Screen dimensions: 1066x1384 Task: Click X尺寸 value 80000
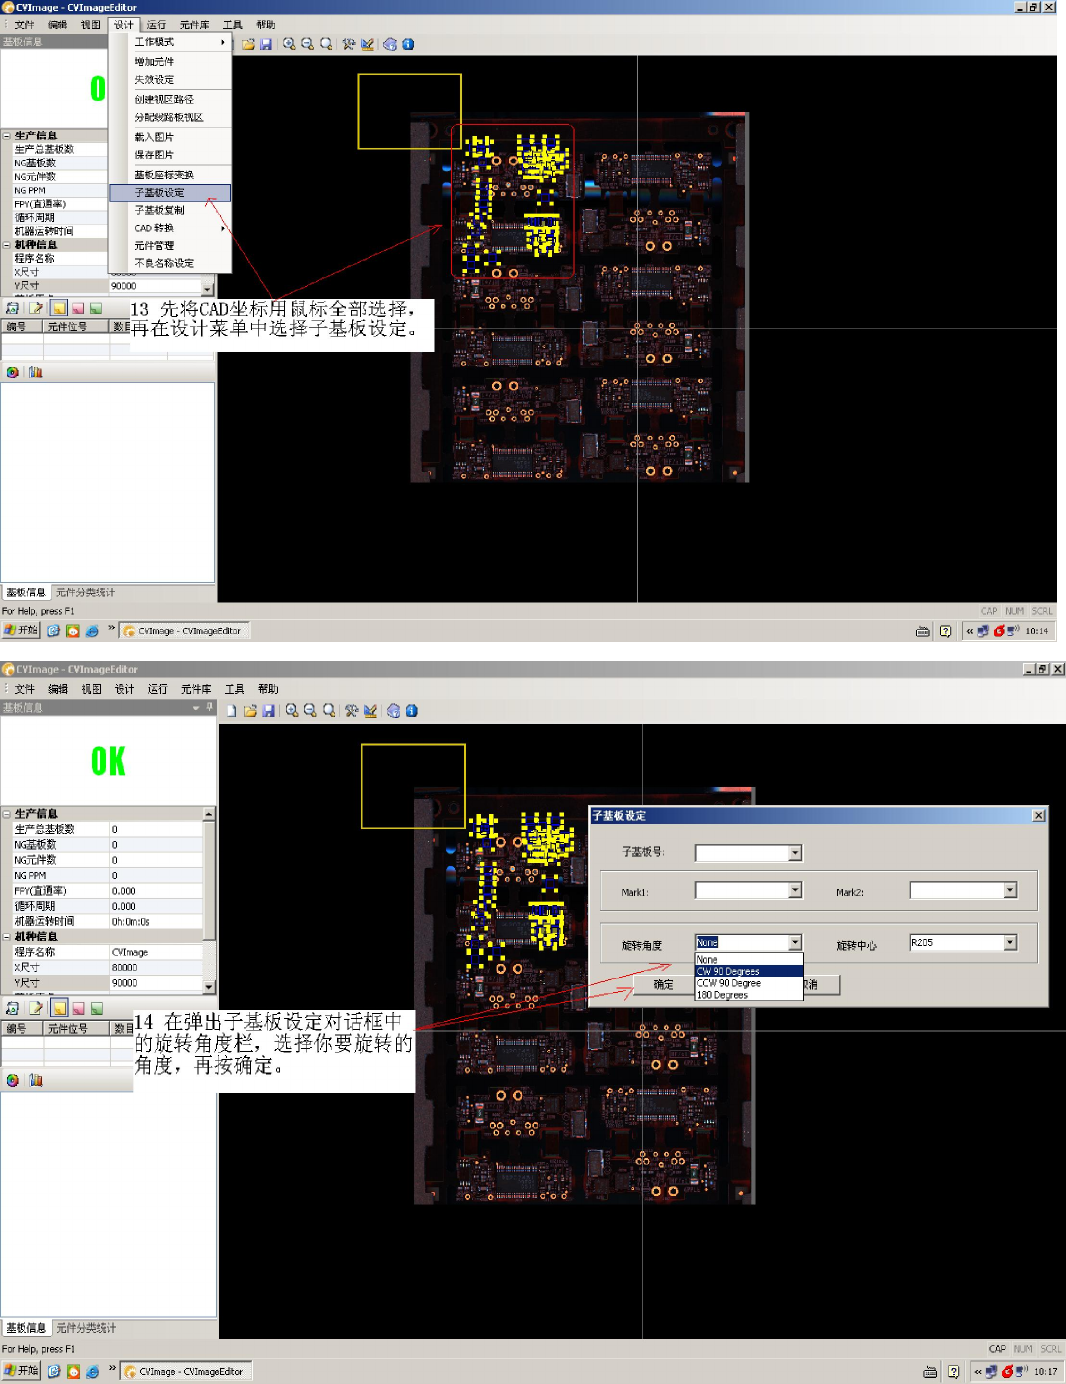pyautogui.click(x=156, y=968)
